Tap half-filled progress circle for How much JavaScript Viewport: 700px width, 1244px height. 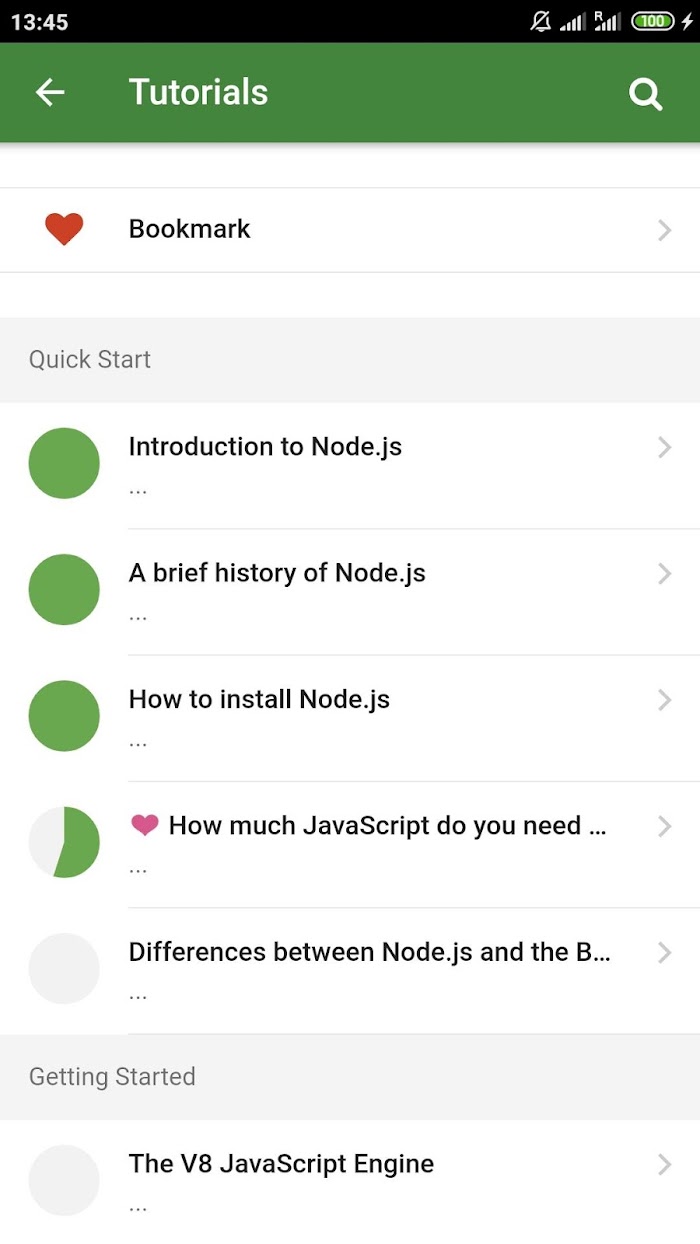[64, 842]
